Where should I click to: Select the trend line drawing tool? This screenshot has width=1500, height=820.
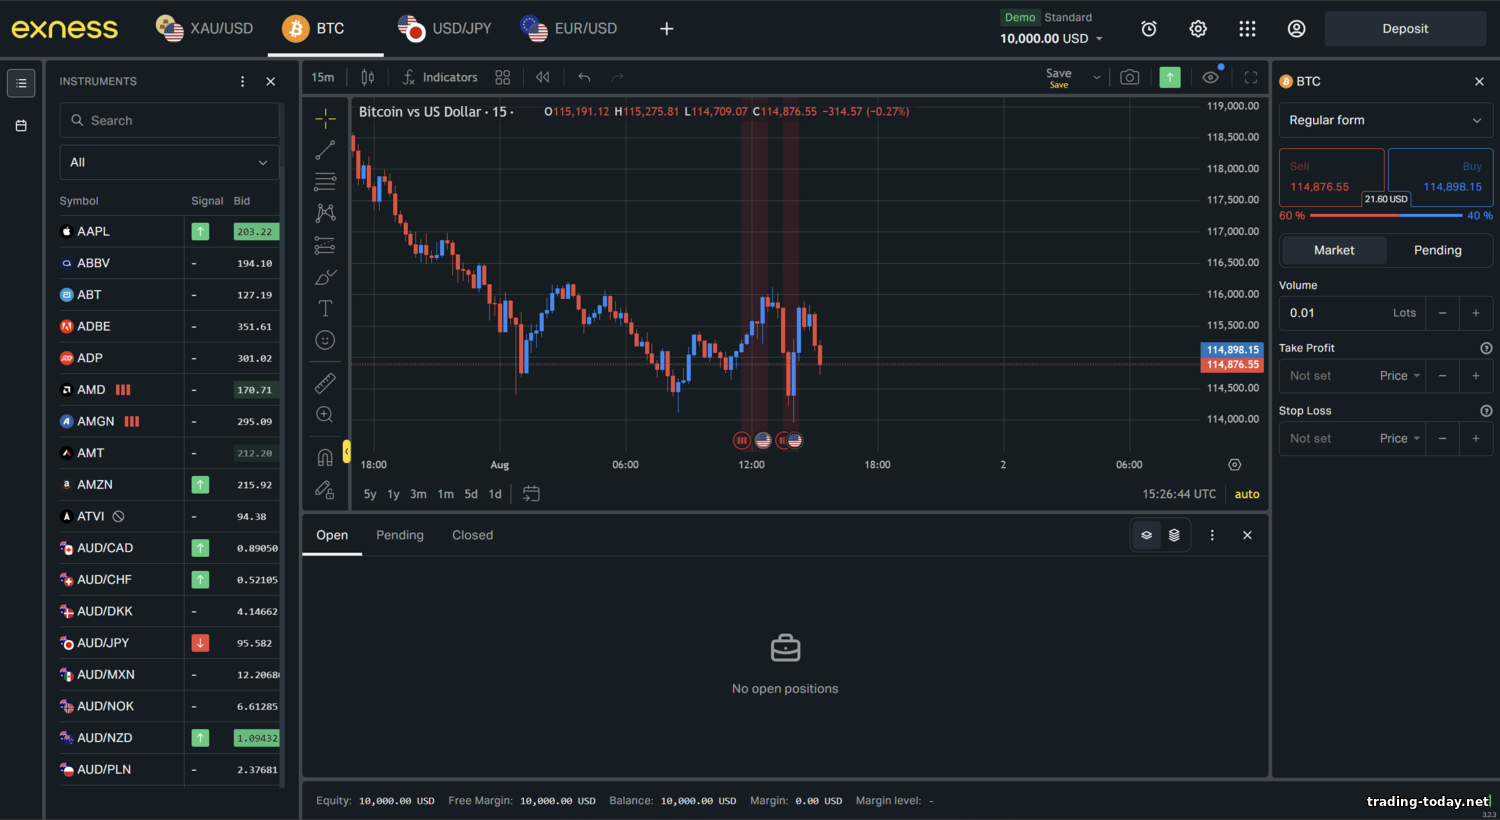325,150
